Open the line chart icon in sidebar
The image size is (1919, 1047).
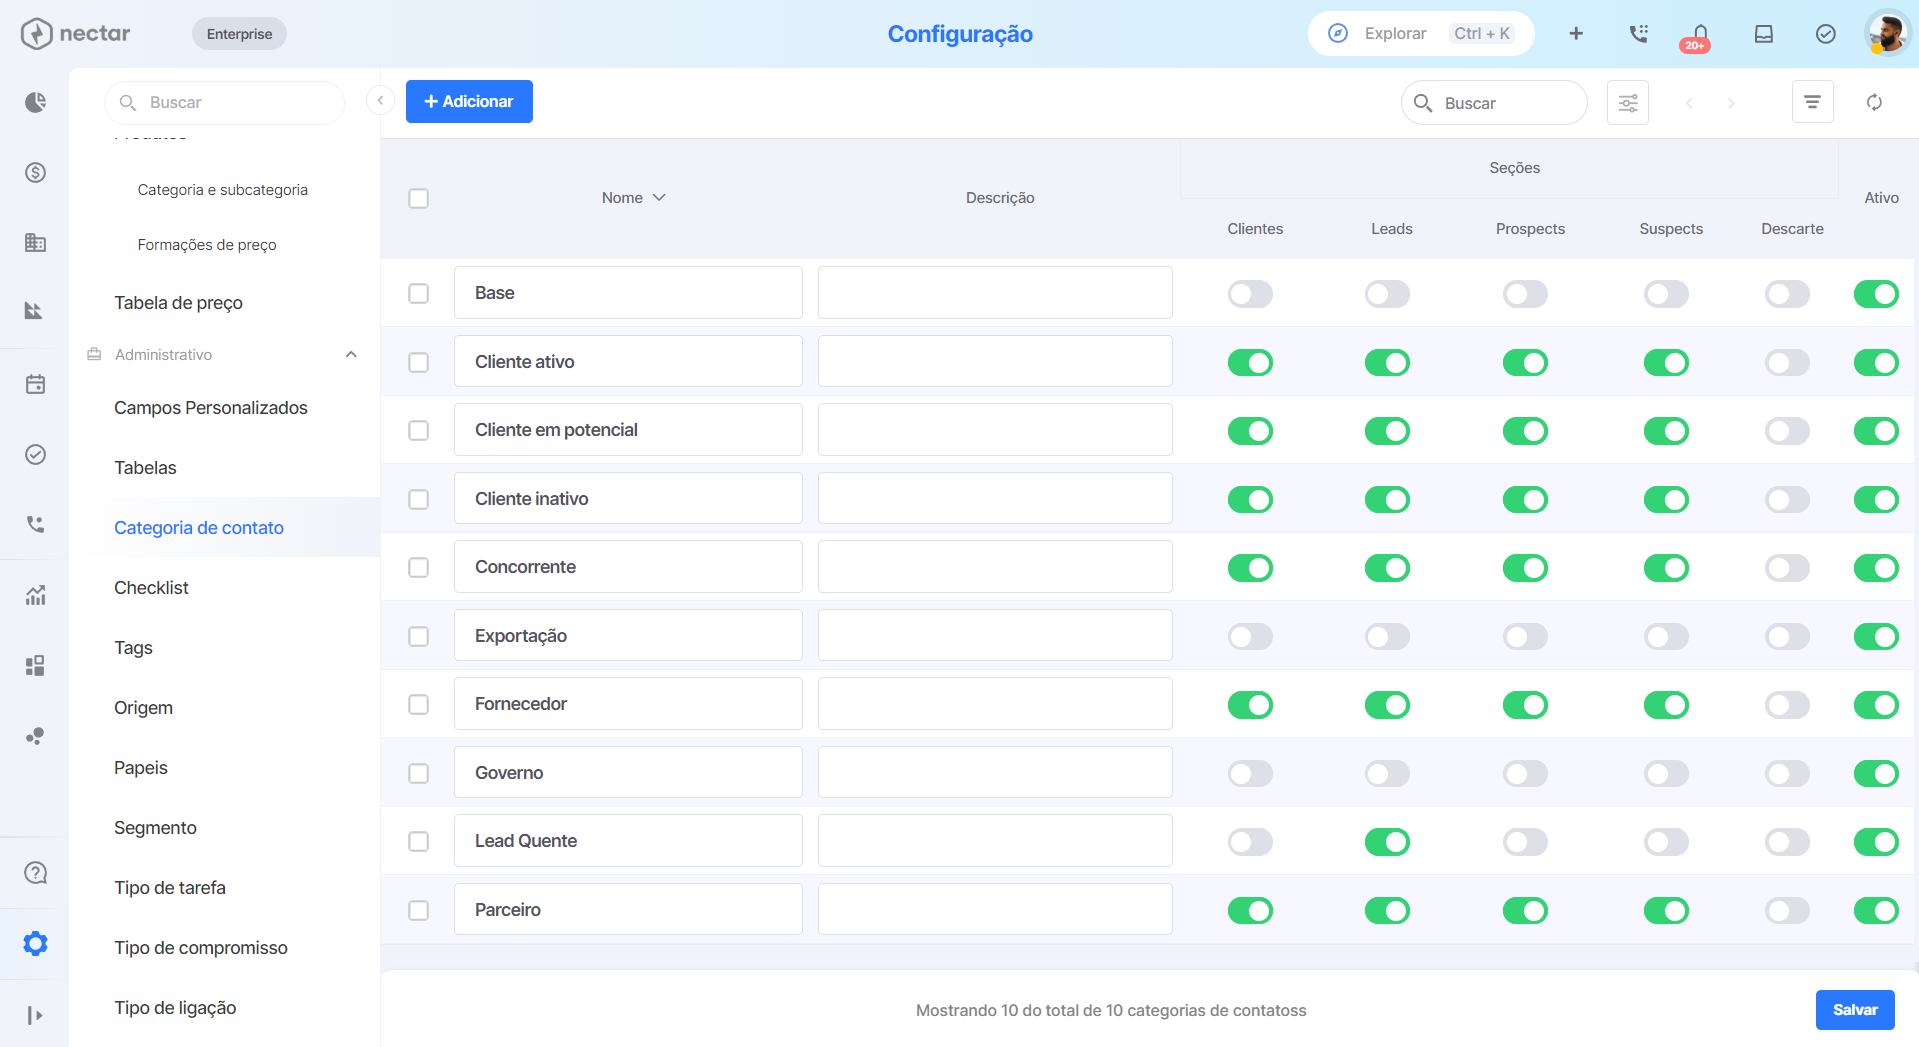(35, 311)
